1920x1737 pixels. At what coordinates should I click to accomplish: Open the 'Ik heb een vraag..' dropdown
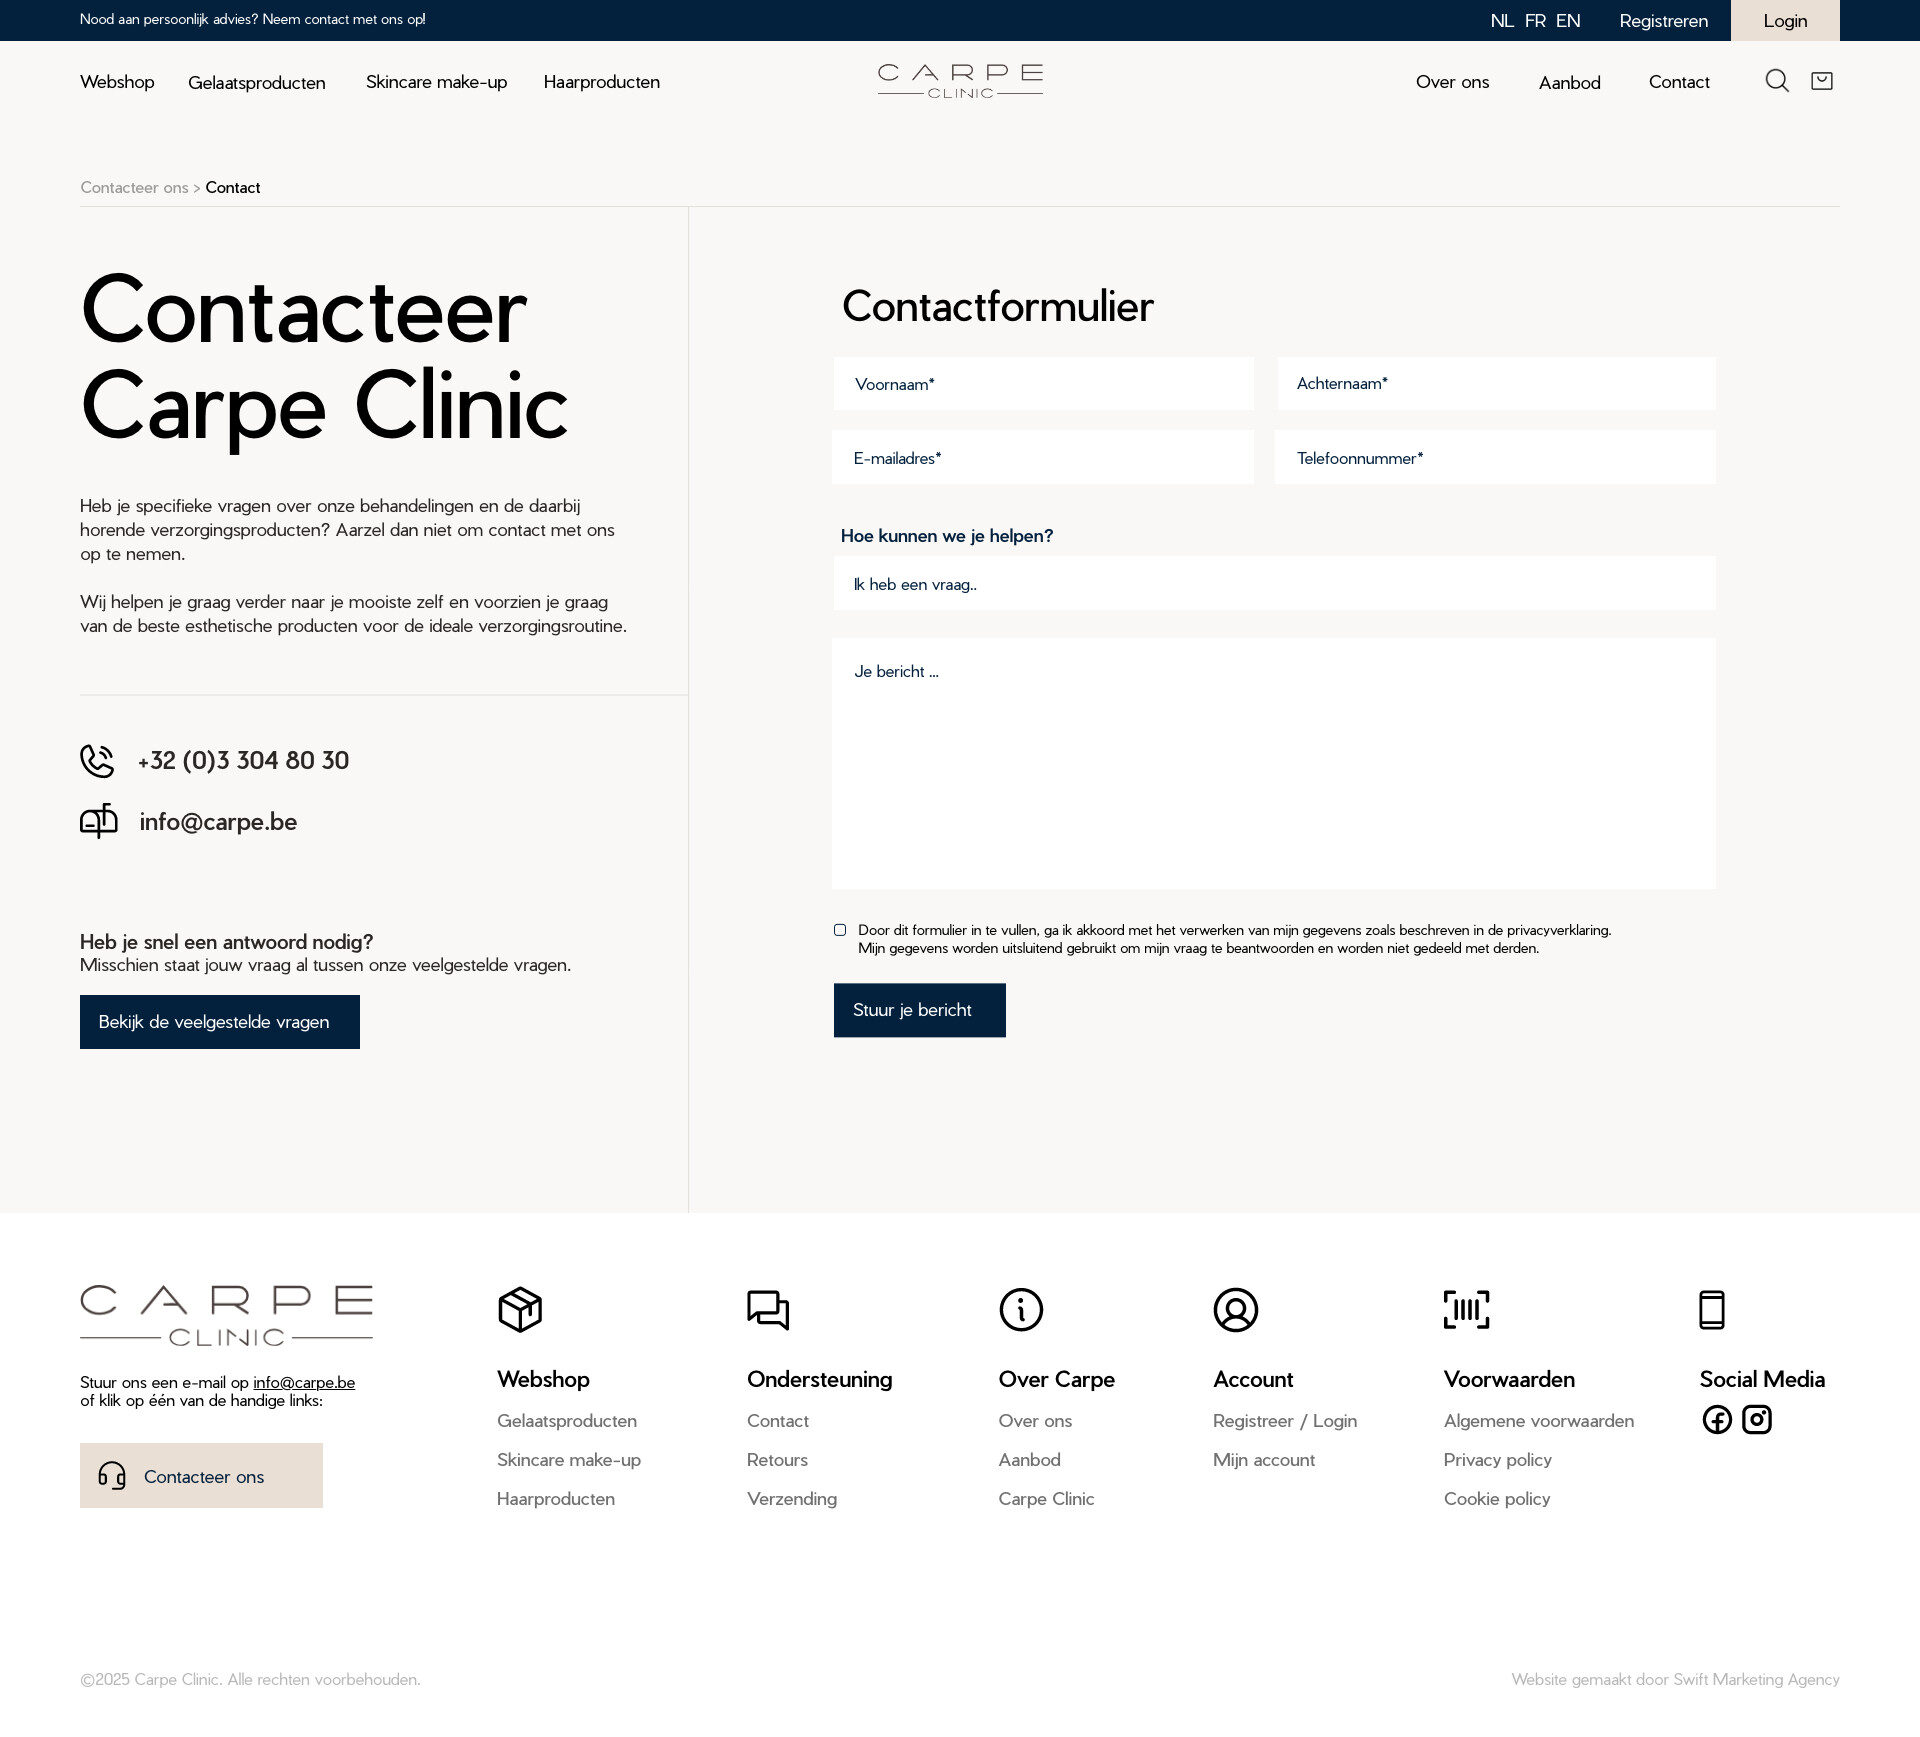coord(1273,584)
